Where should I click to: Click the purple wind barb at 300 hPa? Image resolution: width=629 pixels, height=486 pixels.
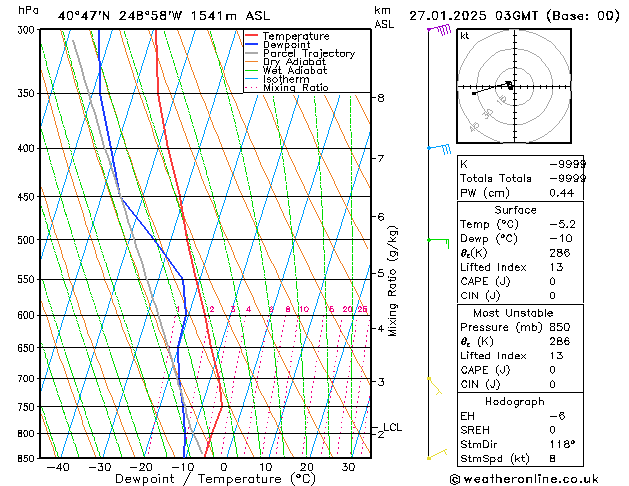click(x=438, y=31)
